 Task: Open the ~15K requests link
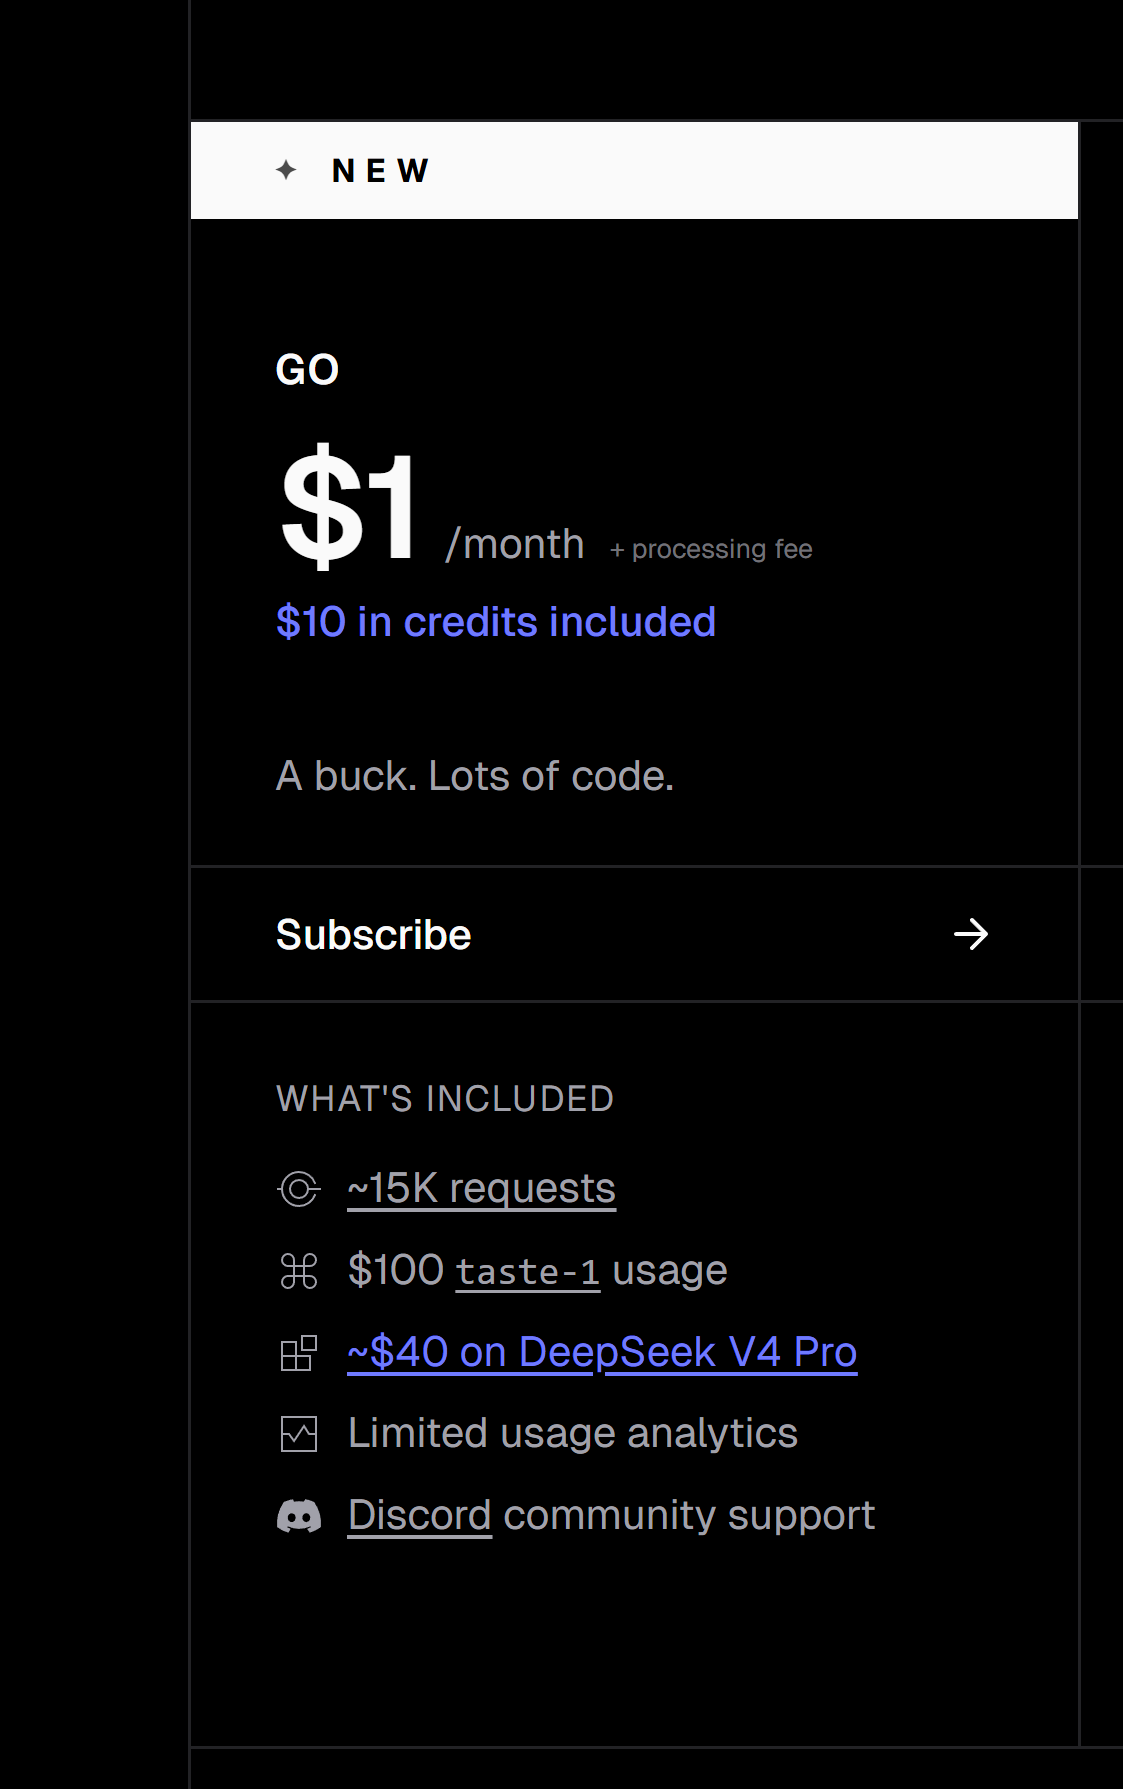point(481,1188)
